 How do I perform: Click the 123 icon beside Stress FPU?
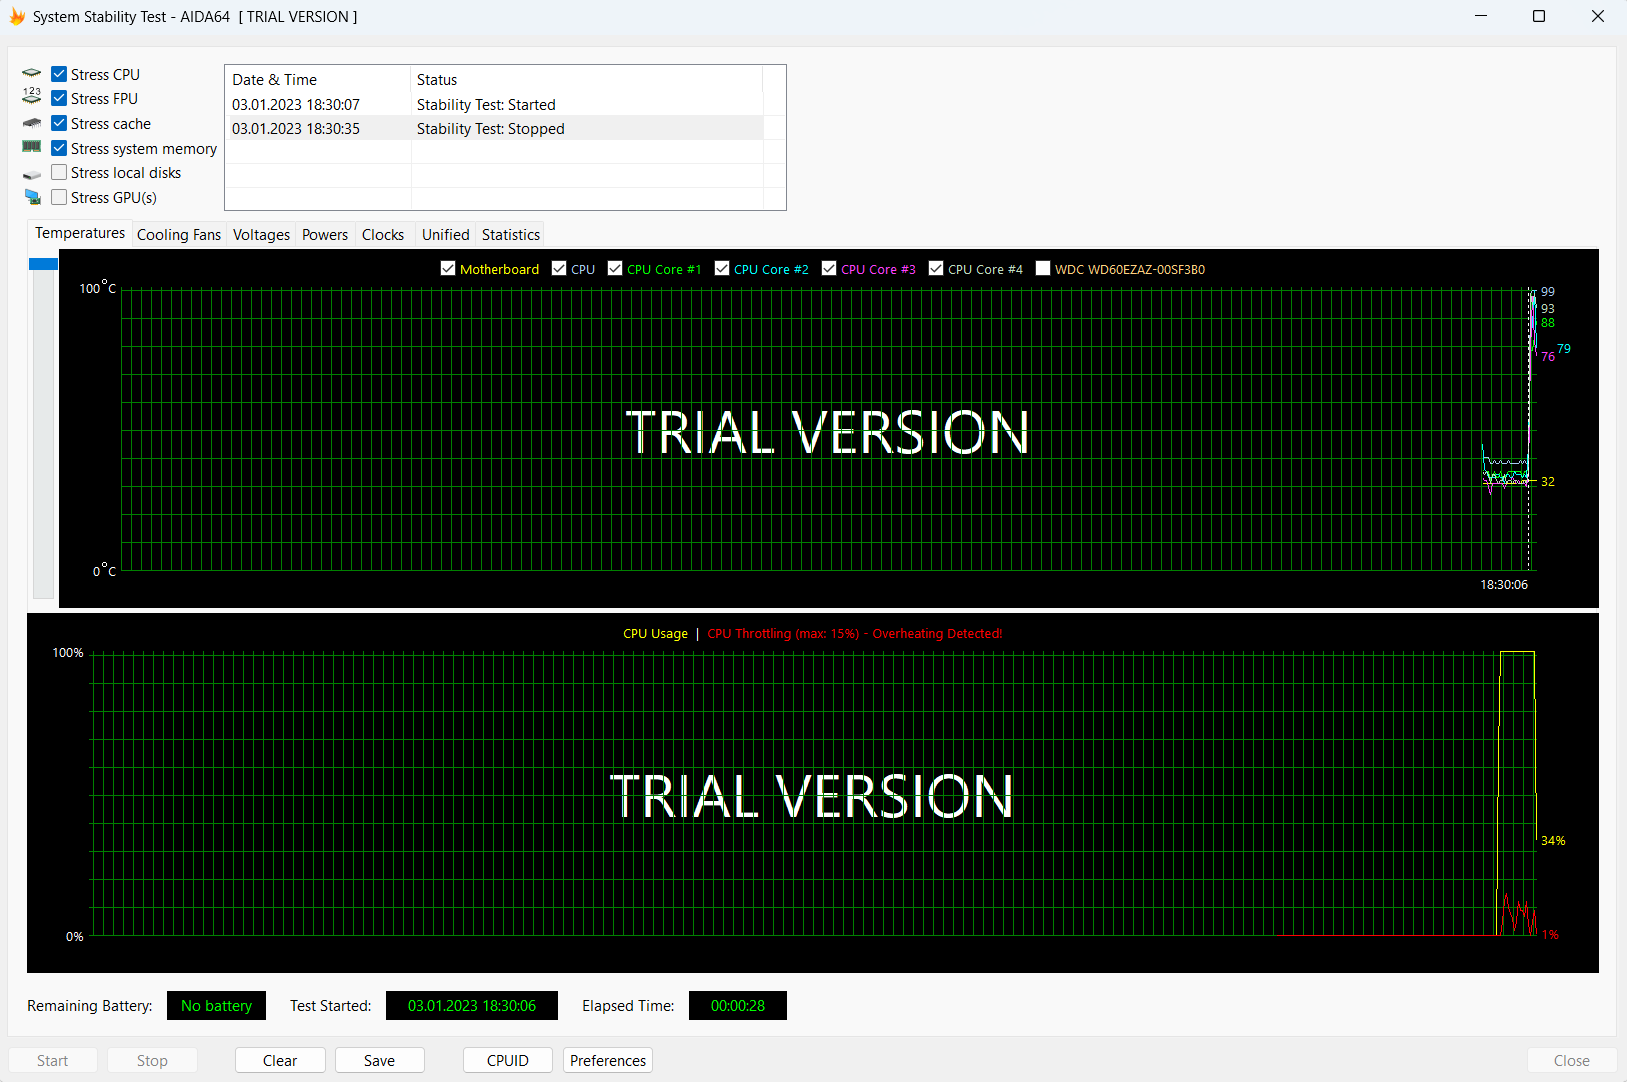click(32, 97)
